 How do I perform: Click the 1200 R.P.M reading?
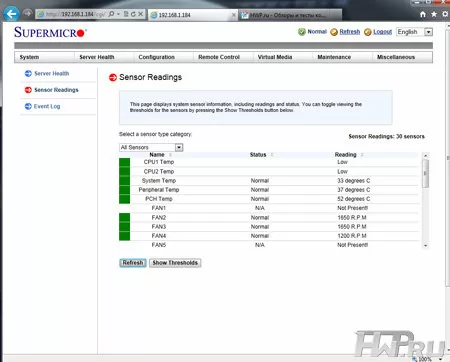pyautogui.click(x=352, y=236)
